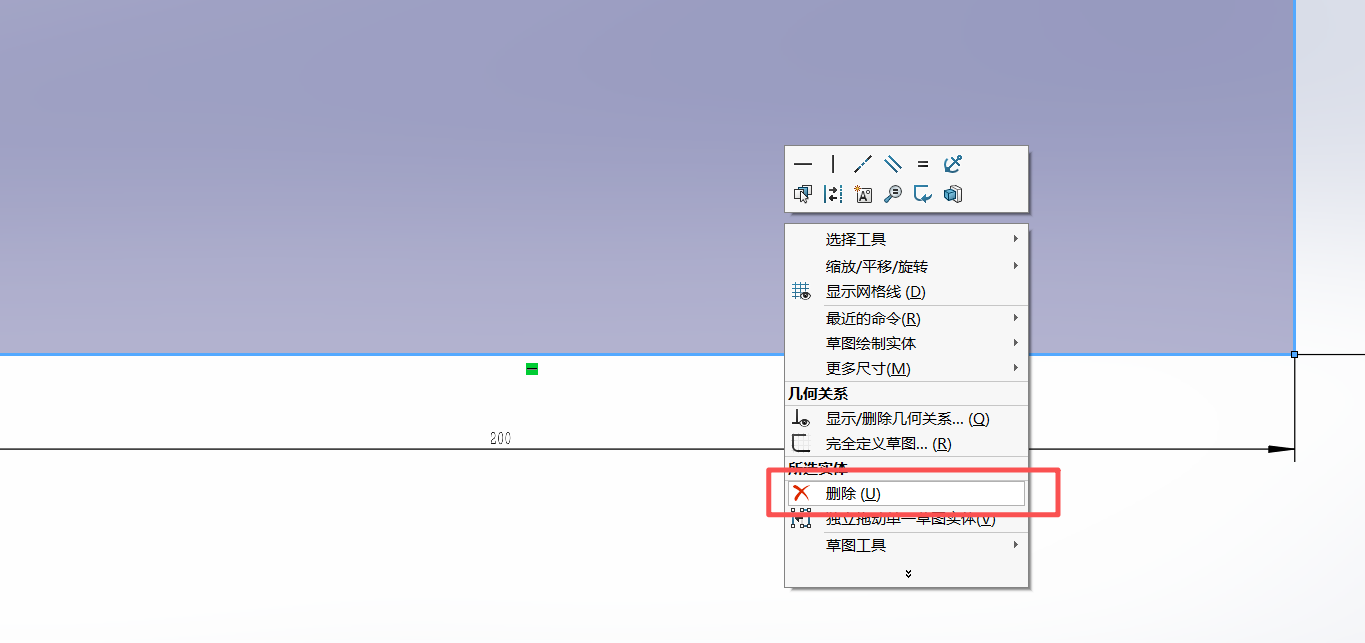1365x643 pixels.
Task: Apply the vertical relation icon
Action: (833, 164)
